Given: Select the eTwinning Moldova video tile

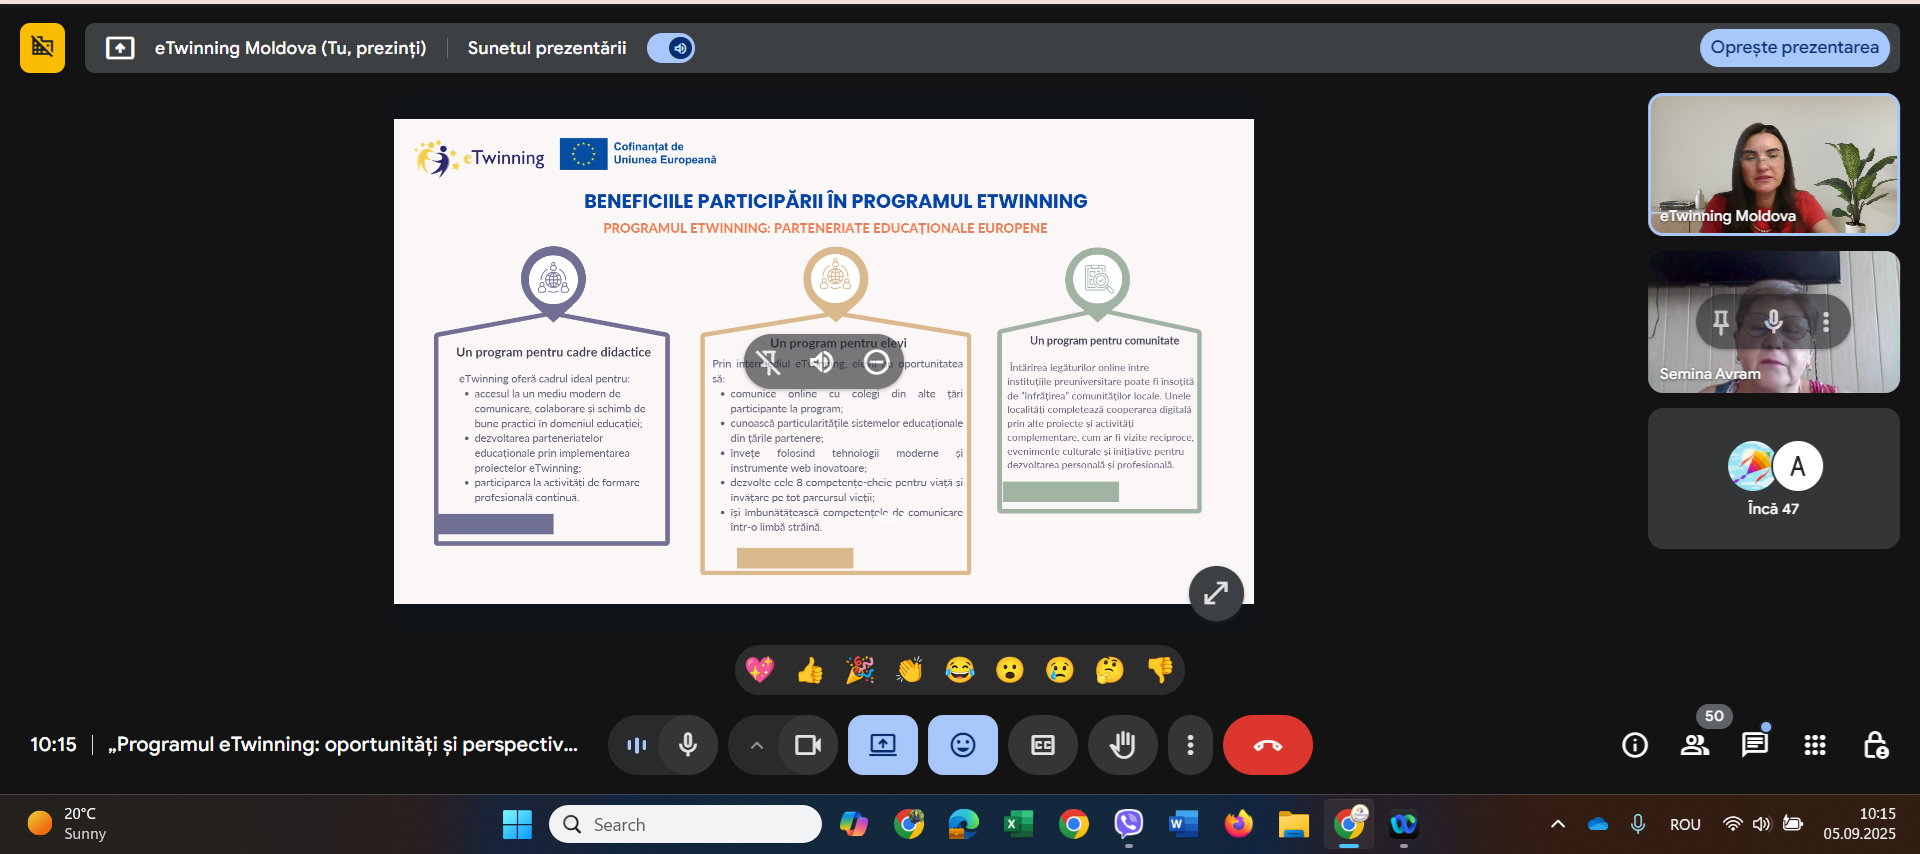Looking at the screenshot, I should [x=1773, y=165].
